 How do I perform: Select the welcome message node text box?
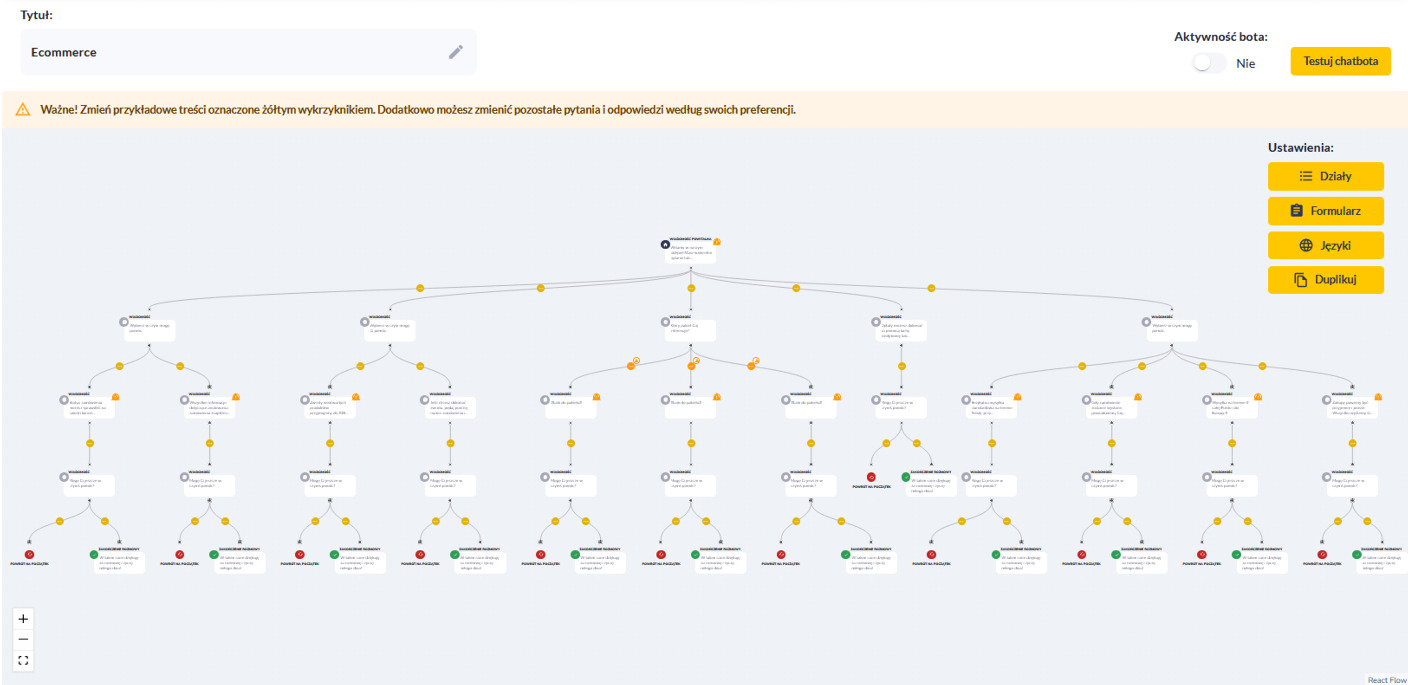tap(691, 254)
